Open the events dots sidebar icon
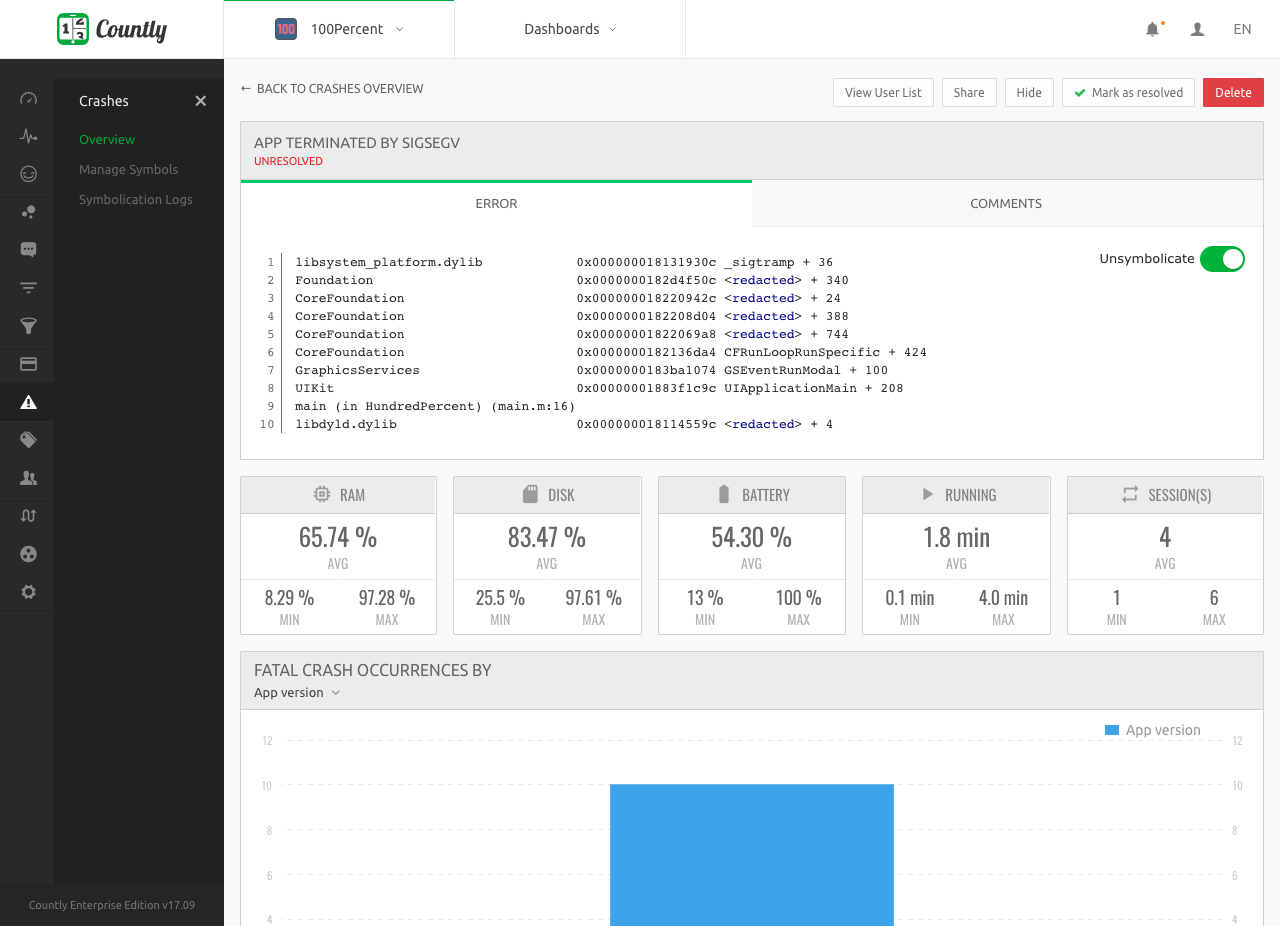Image resolution: width=1280 pixels, height=926 pixels. click(28, 212)
